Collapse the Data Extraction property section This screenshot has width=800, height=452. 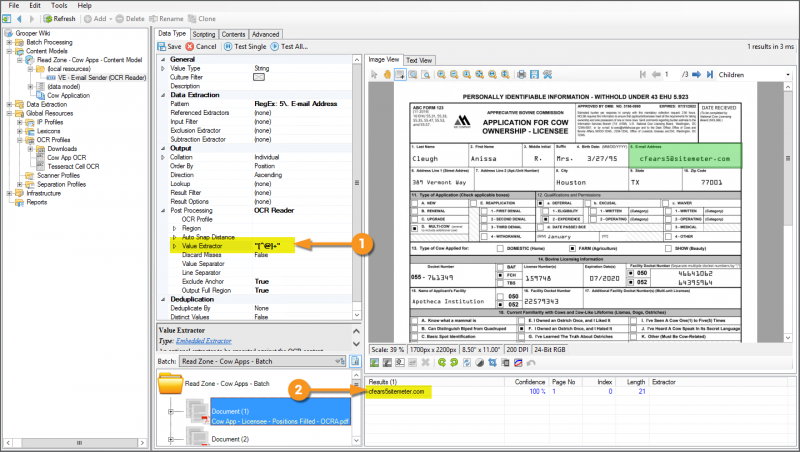163,94
